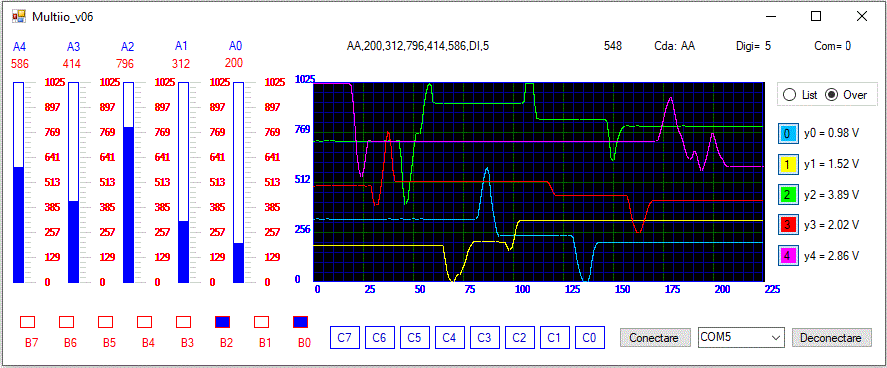
Task: Click the C2 output button
Action: [520, 337]
